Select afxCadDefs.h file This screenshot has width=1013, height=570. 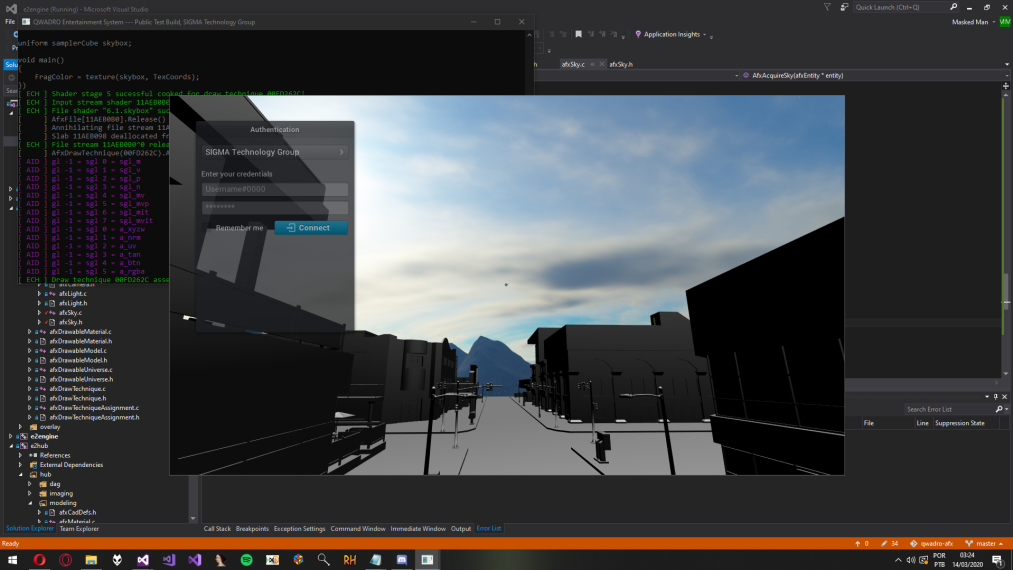(77, 512)
